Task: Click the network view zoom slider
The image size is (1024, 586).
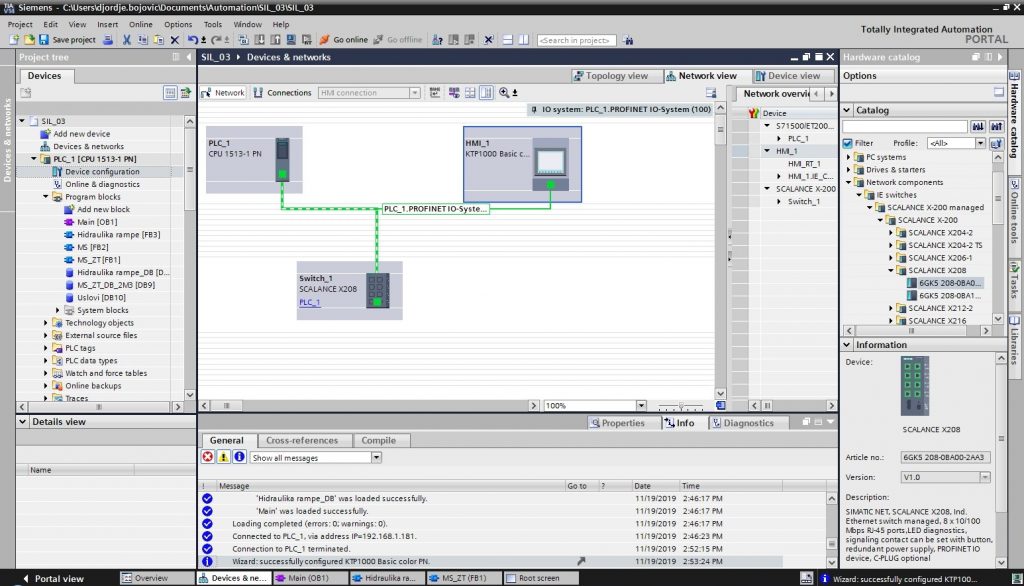Action: coord(682,406)
